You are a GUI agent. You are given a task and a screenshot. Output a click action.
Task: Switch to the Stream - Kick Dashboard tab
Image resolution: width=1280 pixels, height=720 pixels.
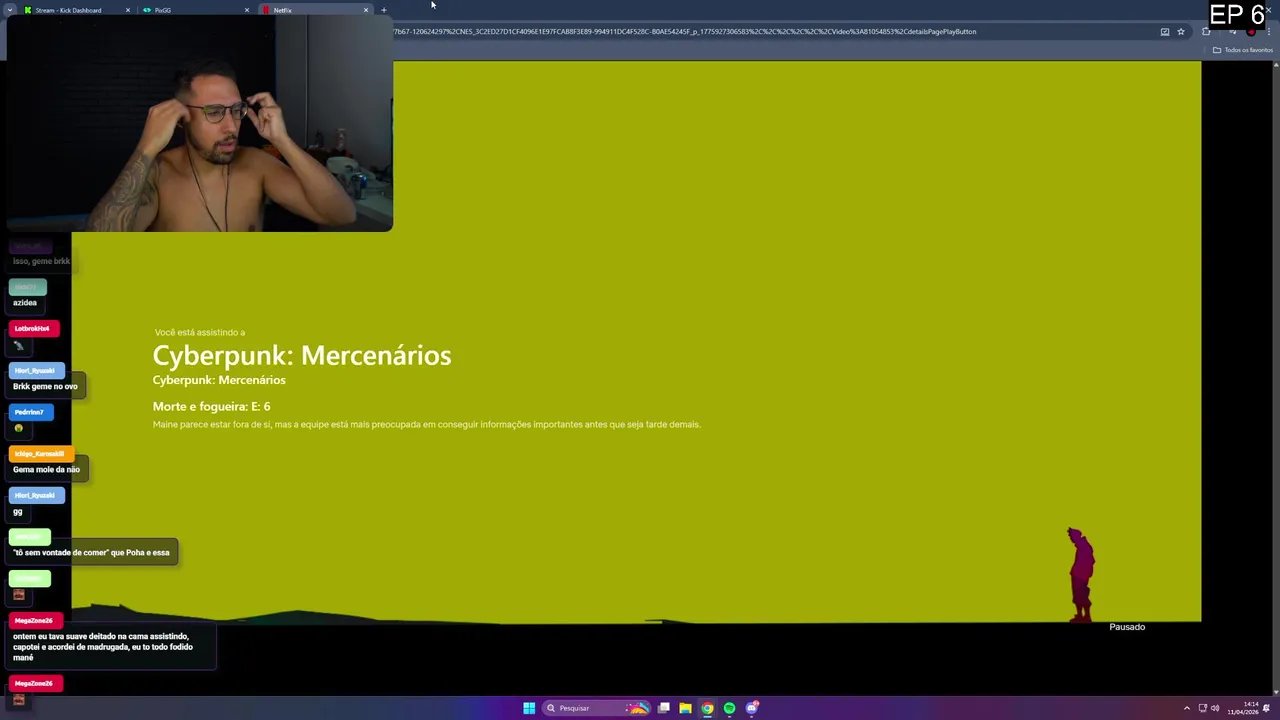(x=75, y=10)
